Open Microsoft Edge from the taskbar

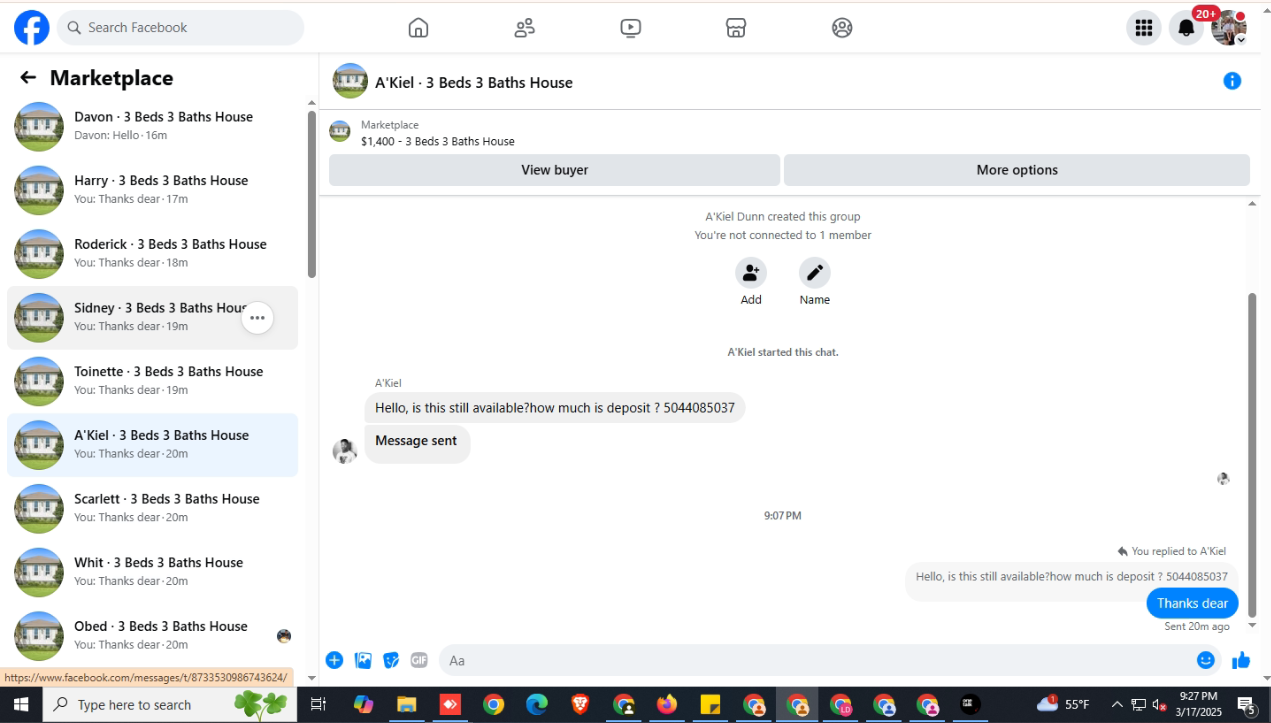[x=537, y=704]
